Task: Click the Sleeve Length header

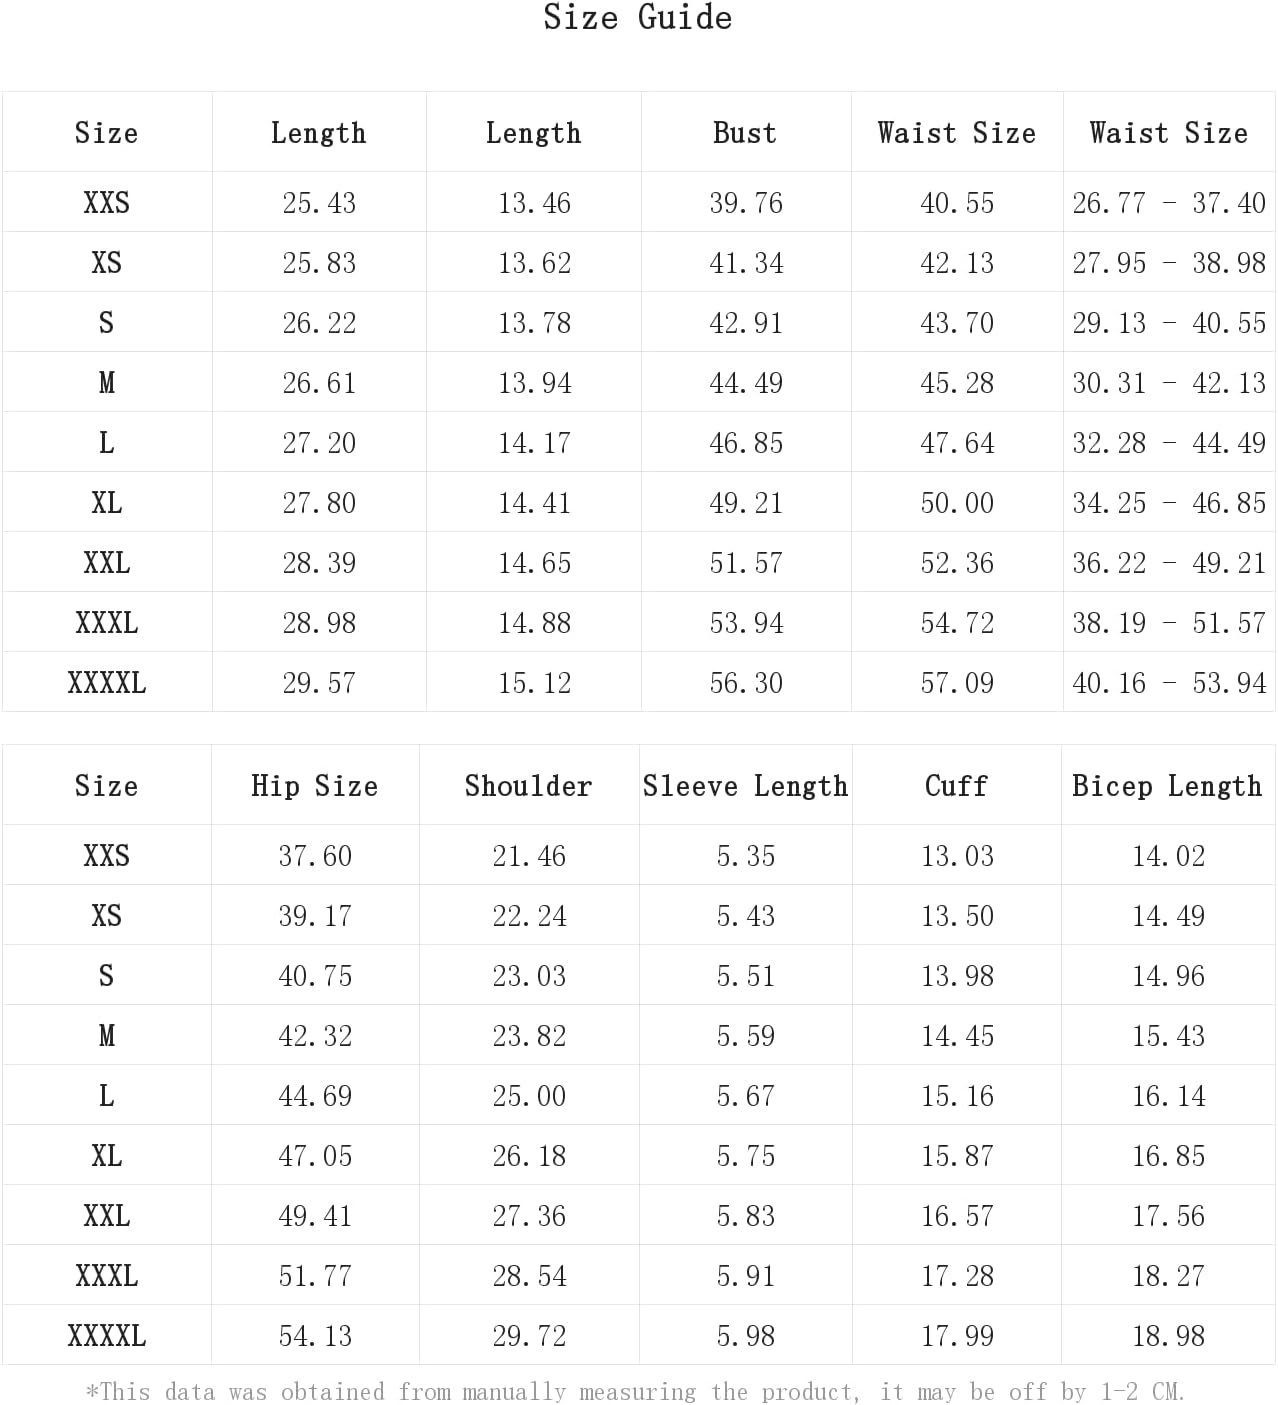Action: click(x=745, y=786)
